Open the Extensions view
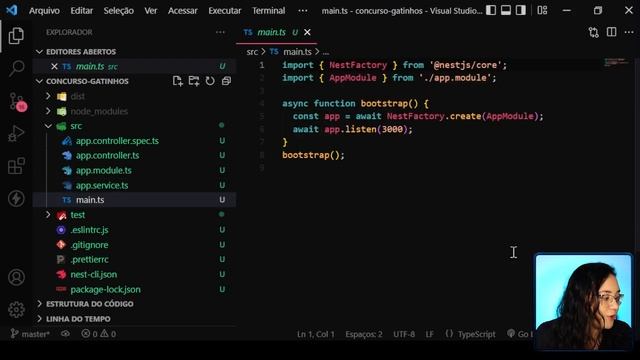Viewport: 640px width, 360px height. tap(16, 166)
